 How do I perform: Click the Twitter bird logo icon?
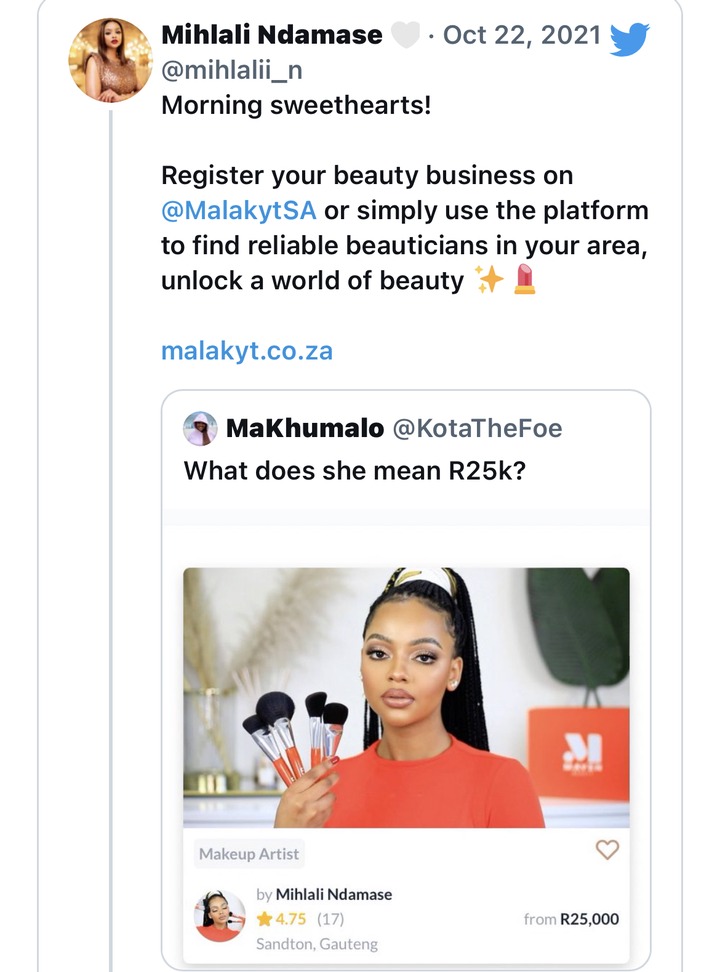tap(629, 38)
